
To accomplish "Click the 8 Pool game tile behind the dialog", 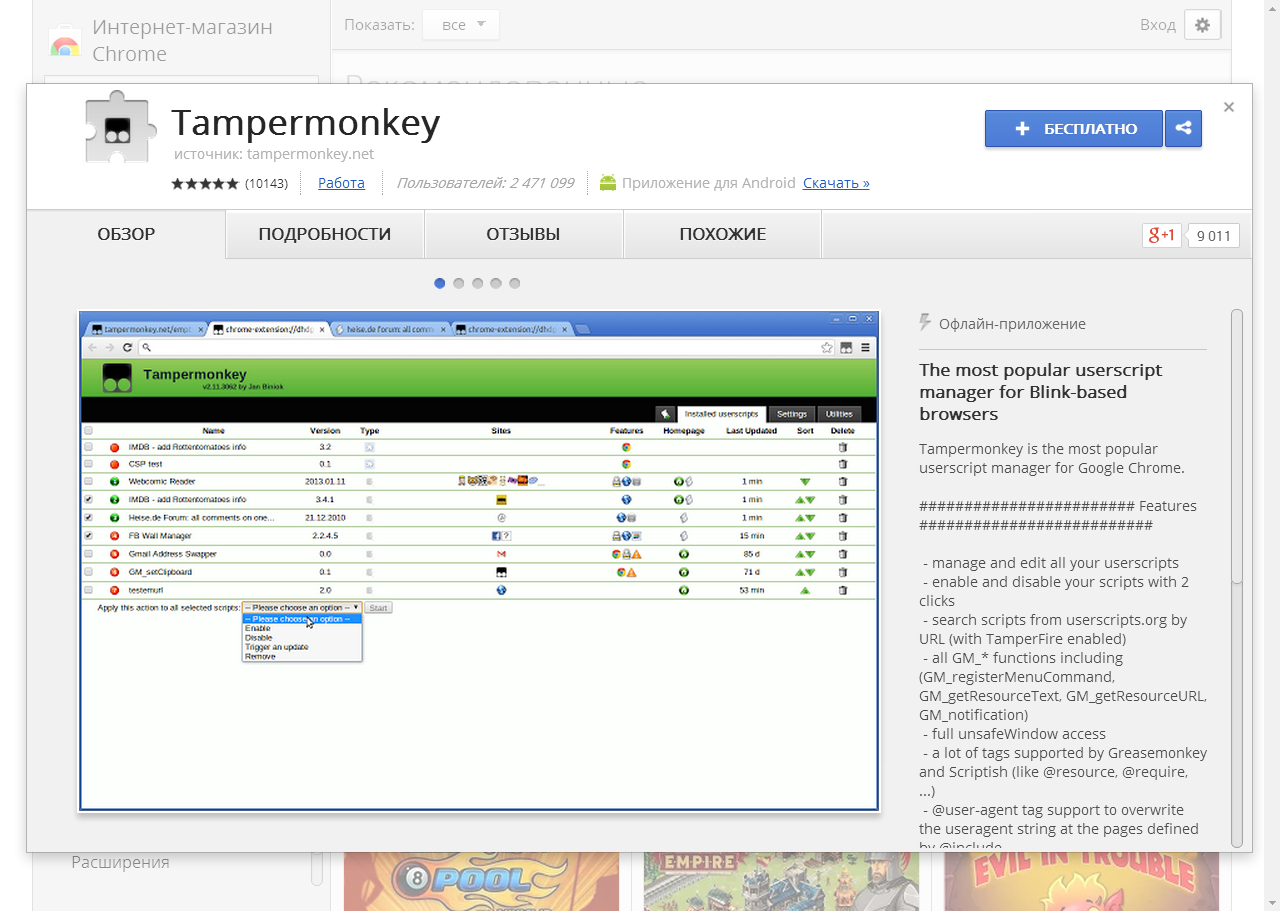I will pyautogui.click(x=481, y=881).
